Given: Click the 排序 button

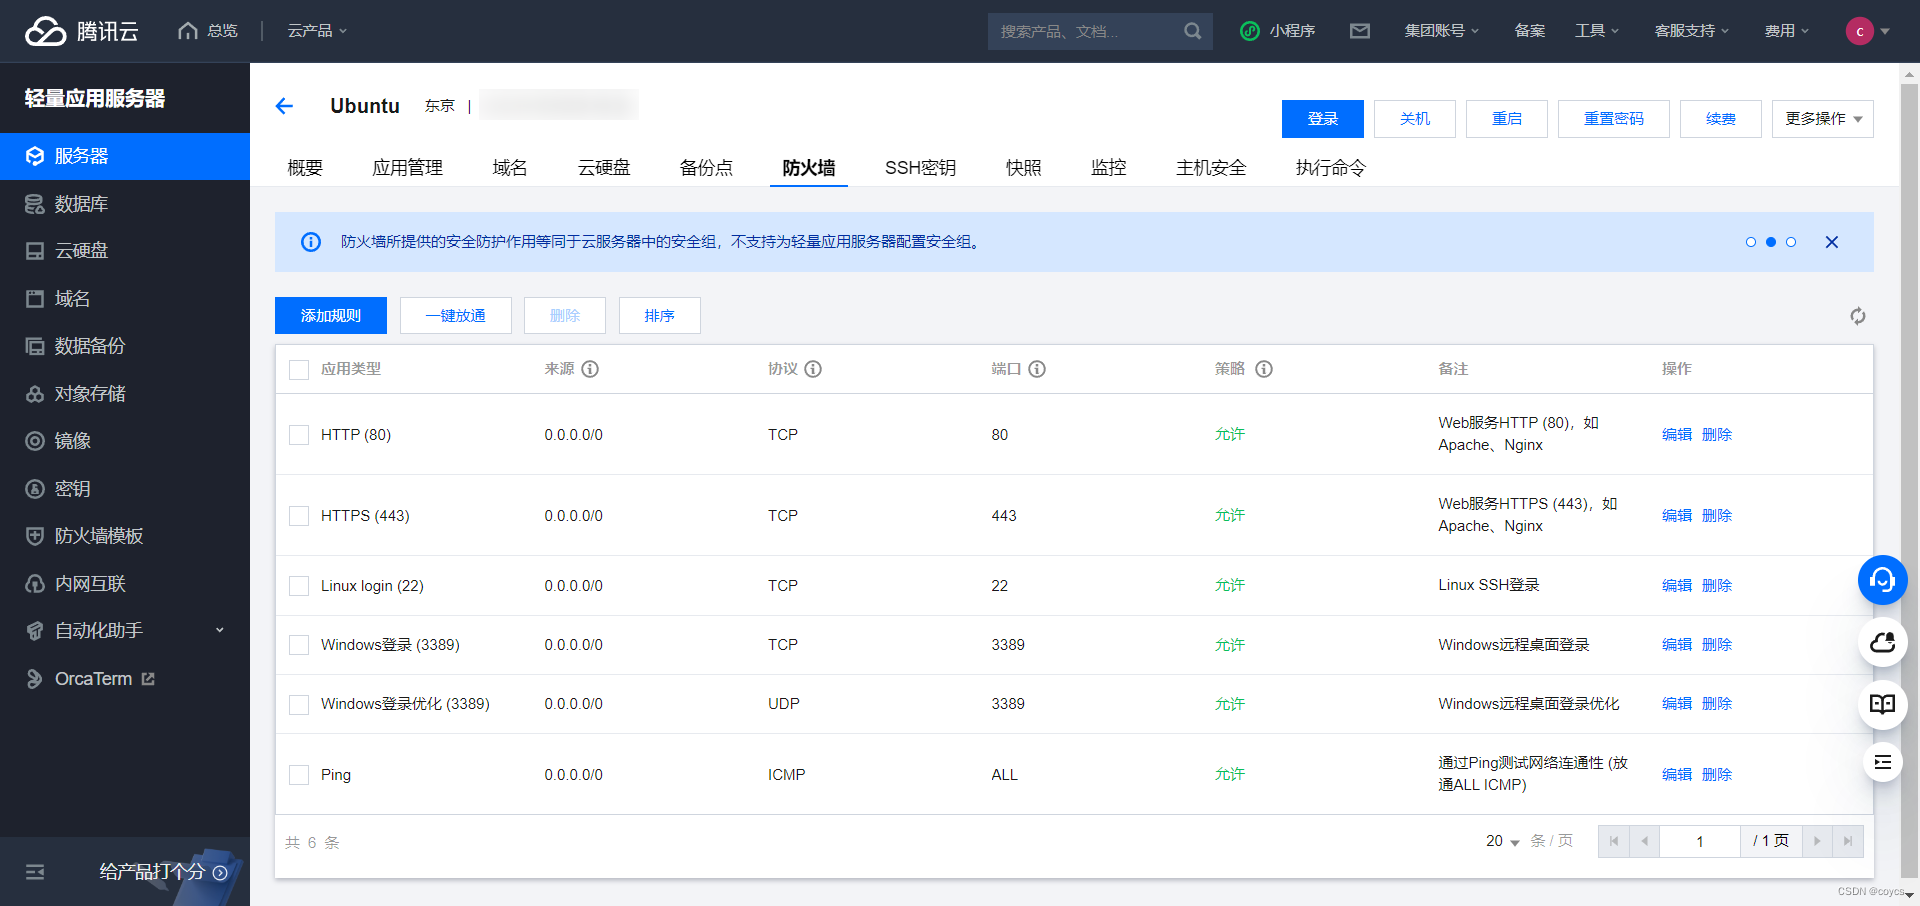Looking at the screenshot, I should [660, 316].
